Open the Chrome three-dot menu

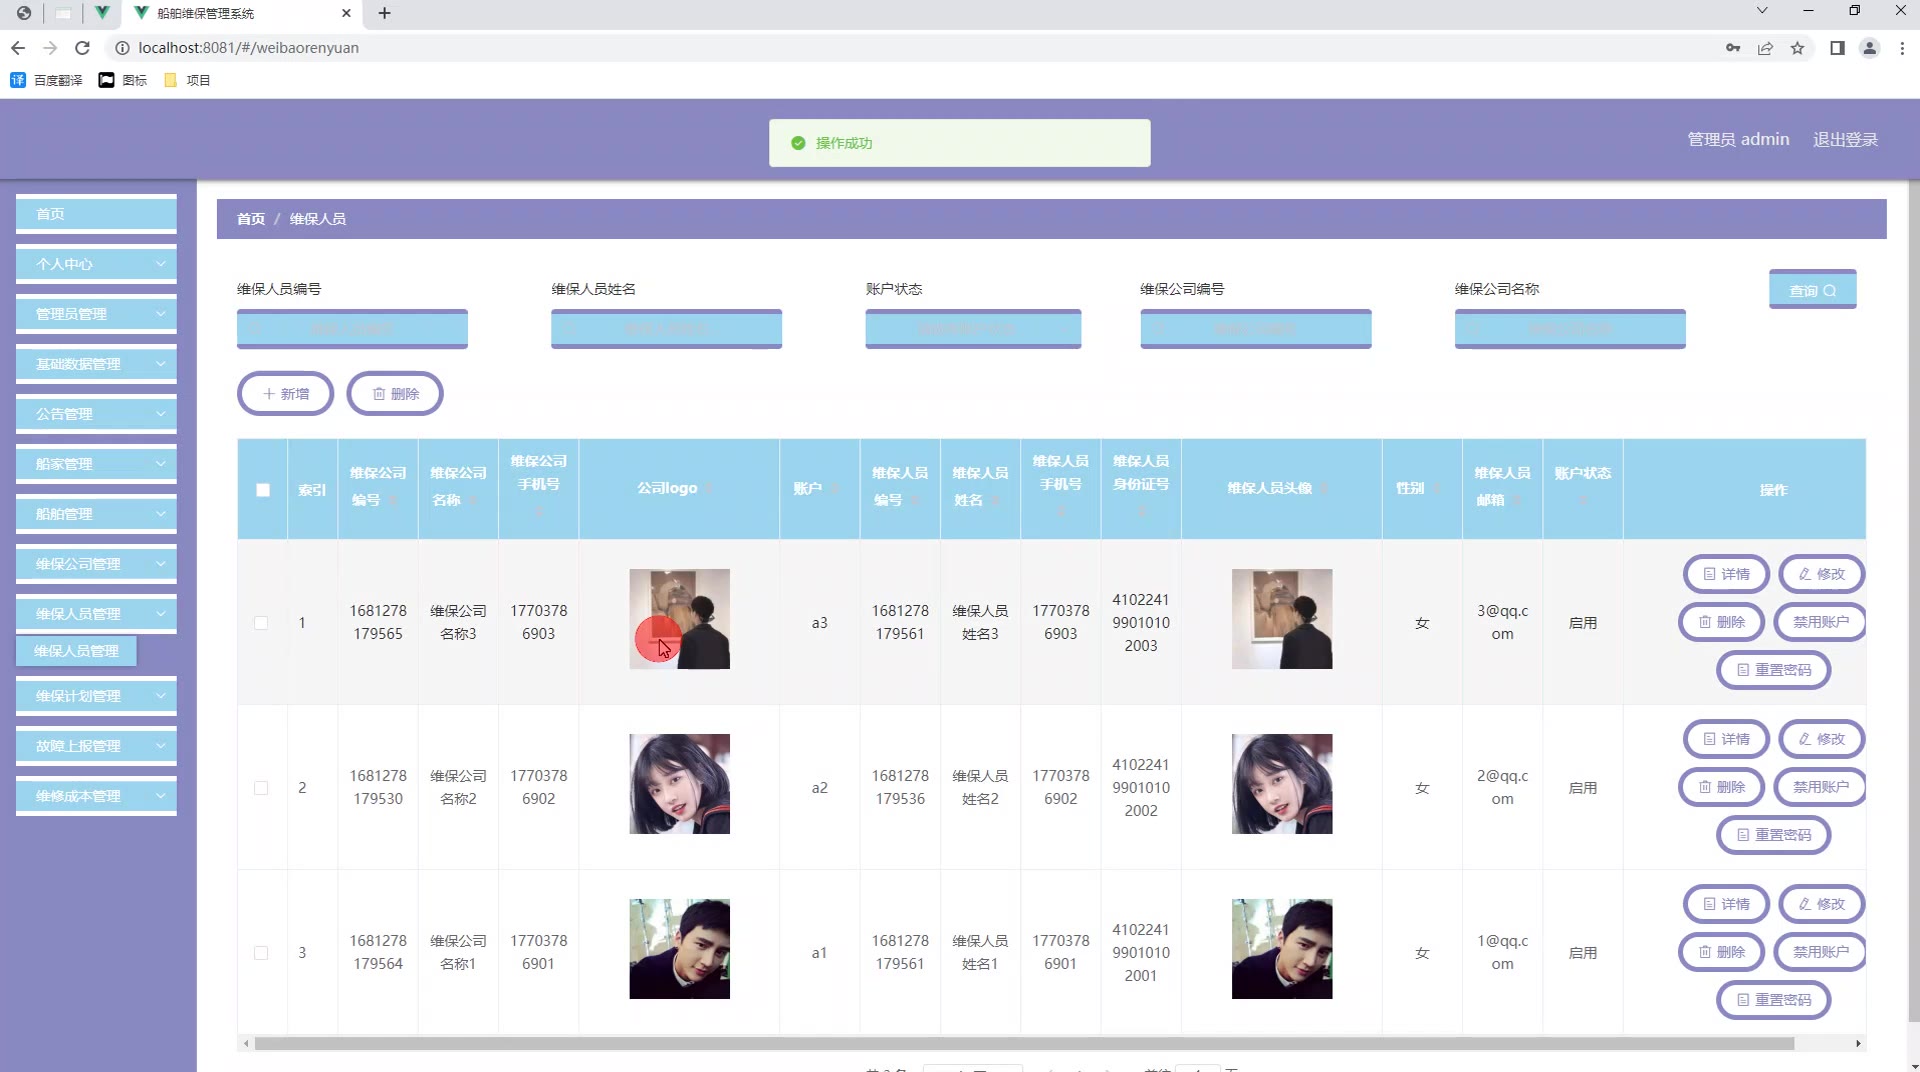coord(1902,48)
